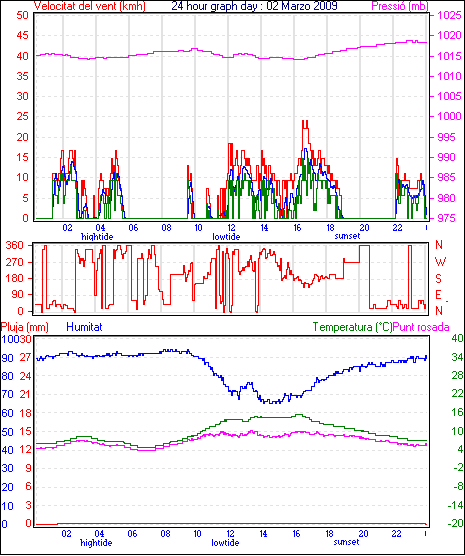Click the 'Punt rosada' legend label
This screenshot has height=556, width=465.
click(x=421, y=327)
